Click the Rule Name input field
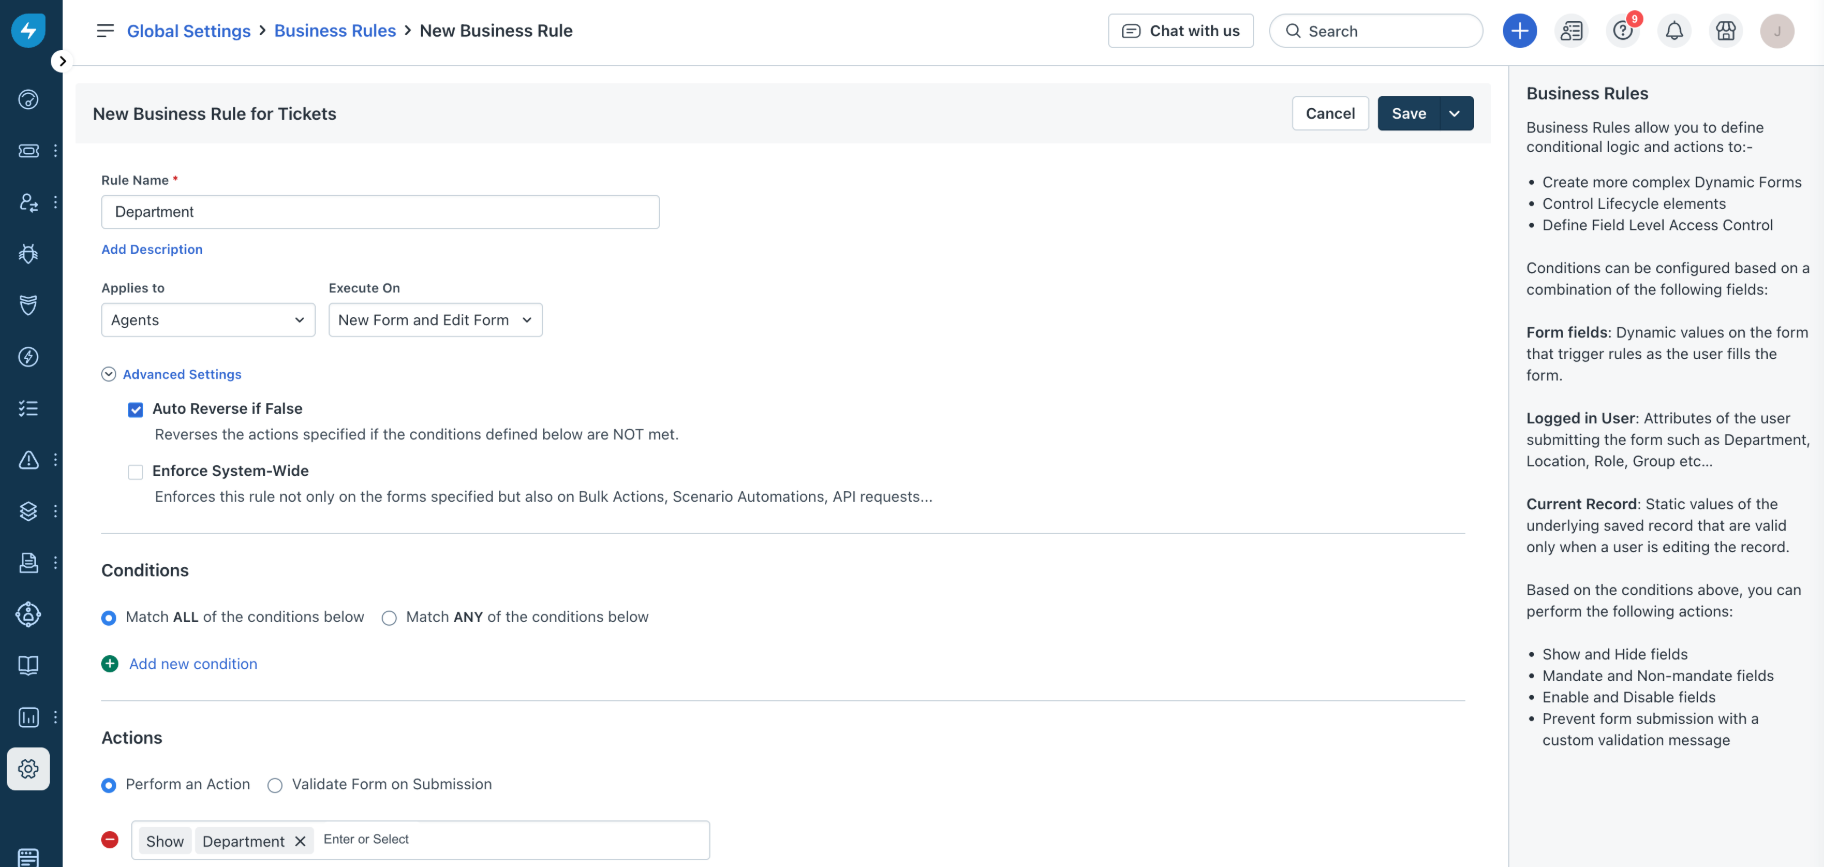This screenshot has height=867, width=1824. 380,212
